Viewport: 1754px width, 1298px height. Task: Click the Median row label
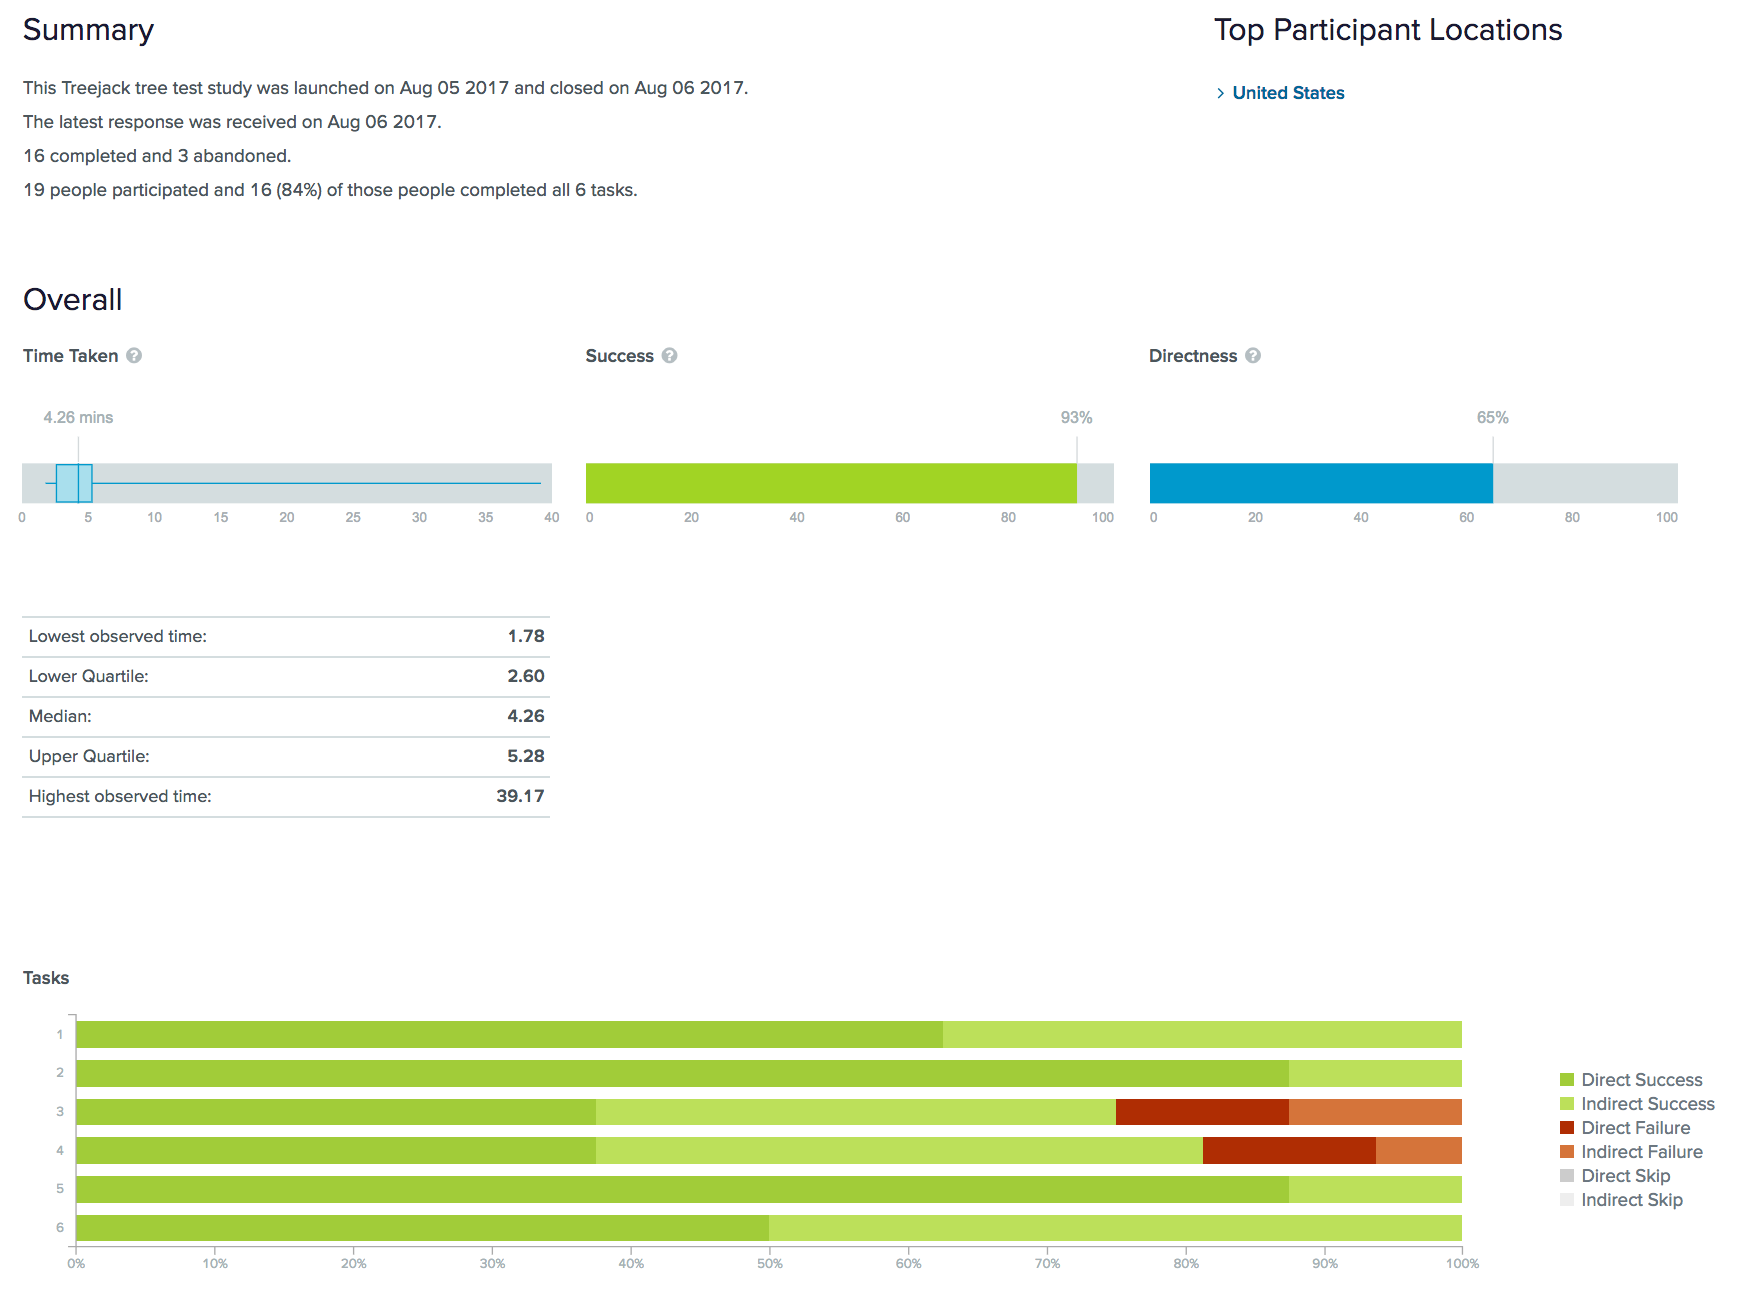click(60, 716)
